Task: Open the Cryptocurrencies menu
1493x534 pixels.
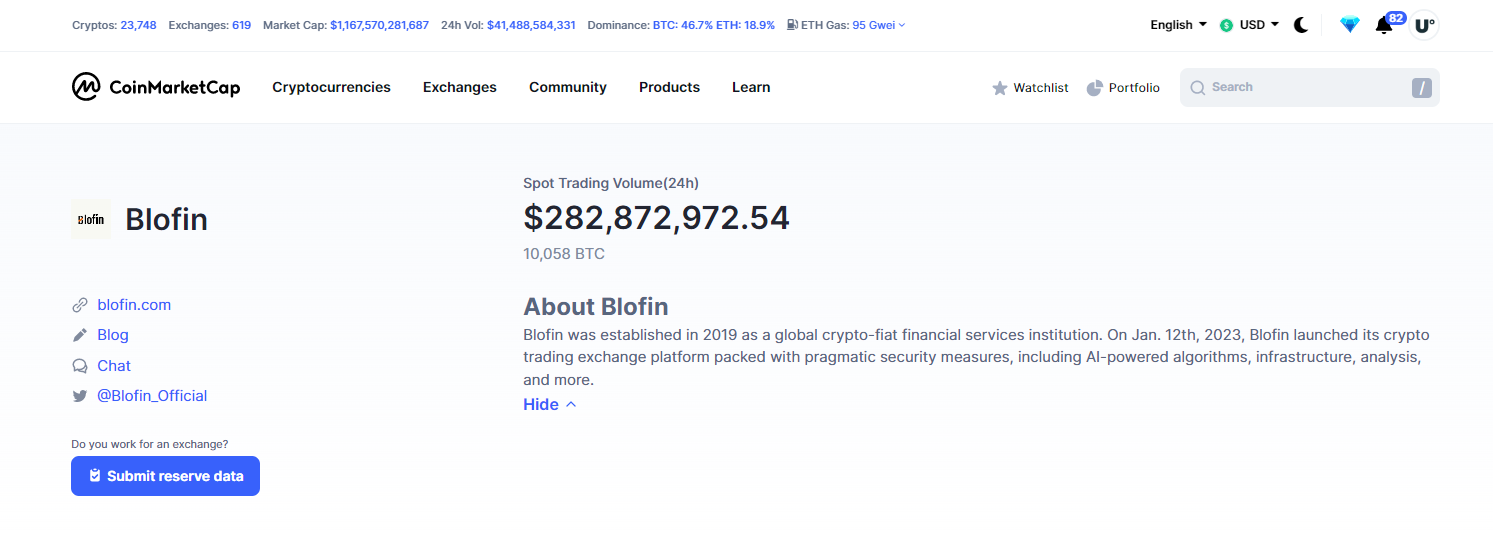Action: [331, 87]
